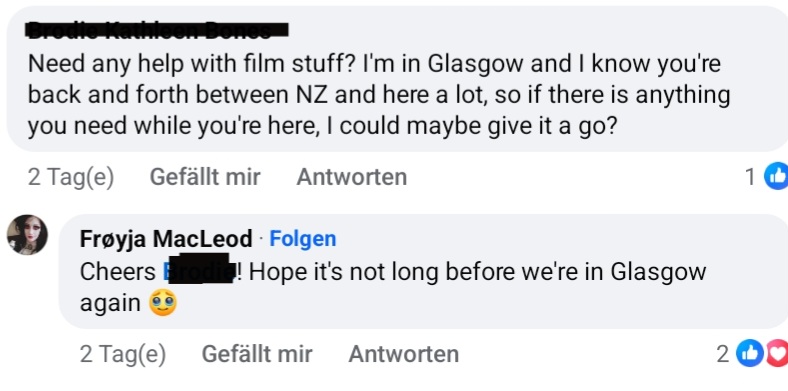
Task: Like Frøyja's reply with Gefällt mir
Action: point(257,354)
